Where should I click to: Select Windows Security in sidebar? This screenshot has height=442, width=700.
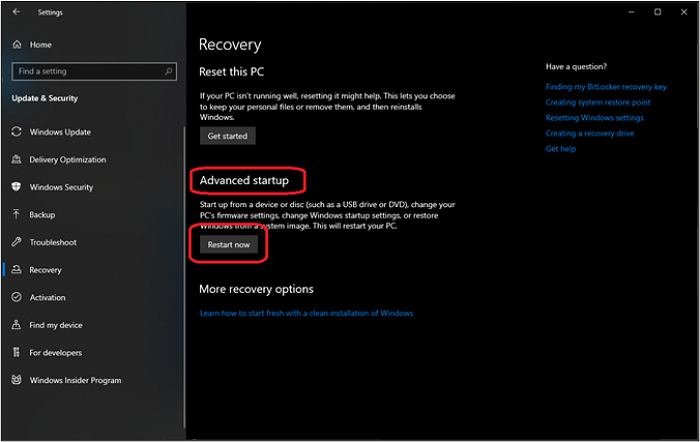pyautogui.click(x=62, y=187)
